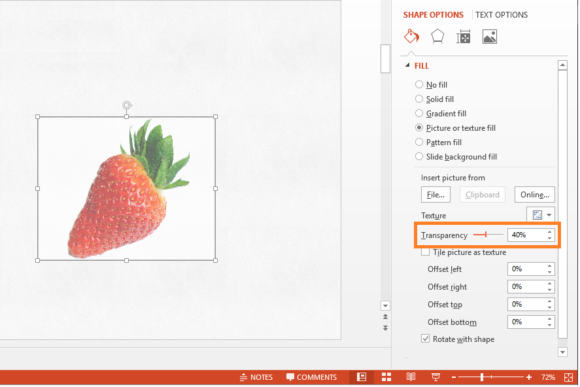Select the Pattern fill option
The image size is (580, 387).
(x=438, y=142)
